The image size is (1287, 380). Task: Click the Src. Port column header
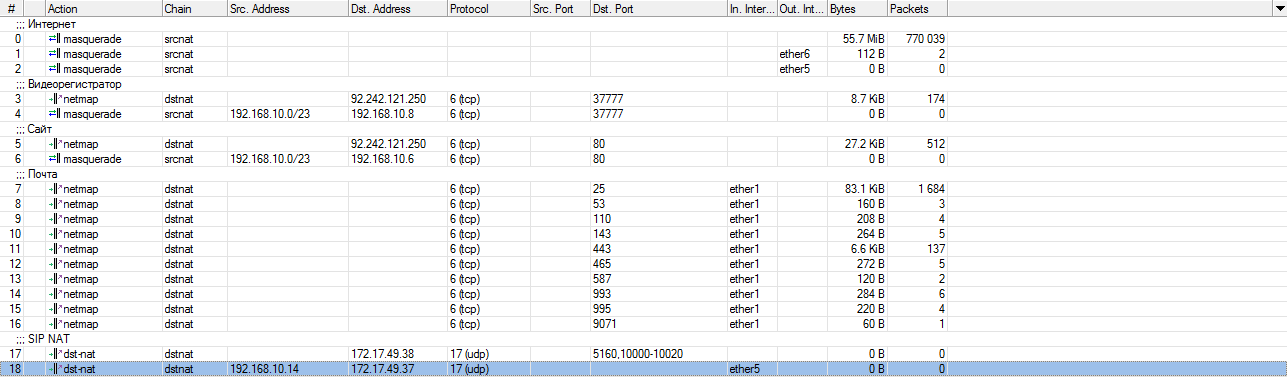coord(560,8)
